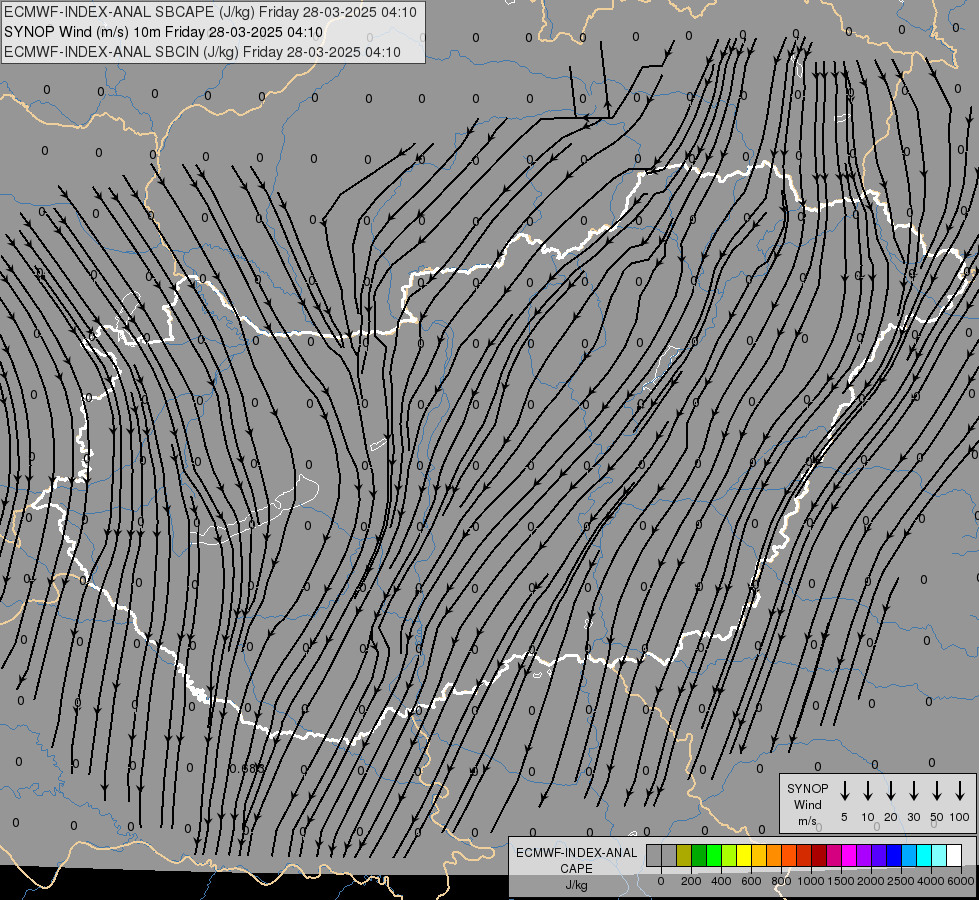The height and width of the screenshot is (900, 979).
Task: Click the 30 m/s wind arrow in legend
Action: click(x=913, y=790)
